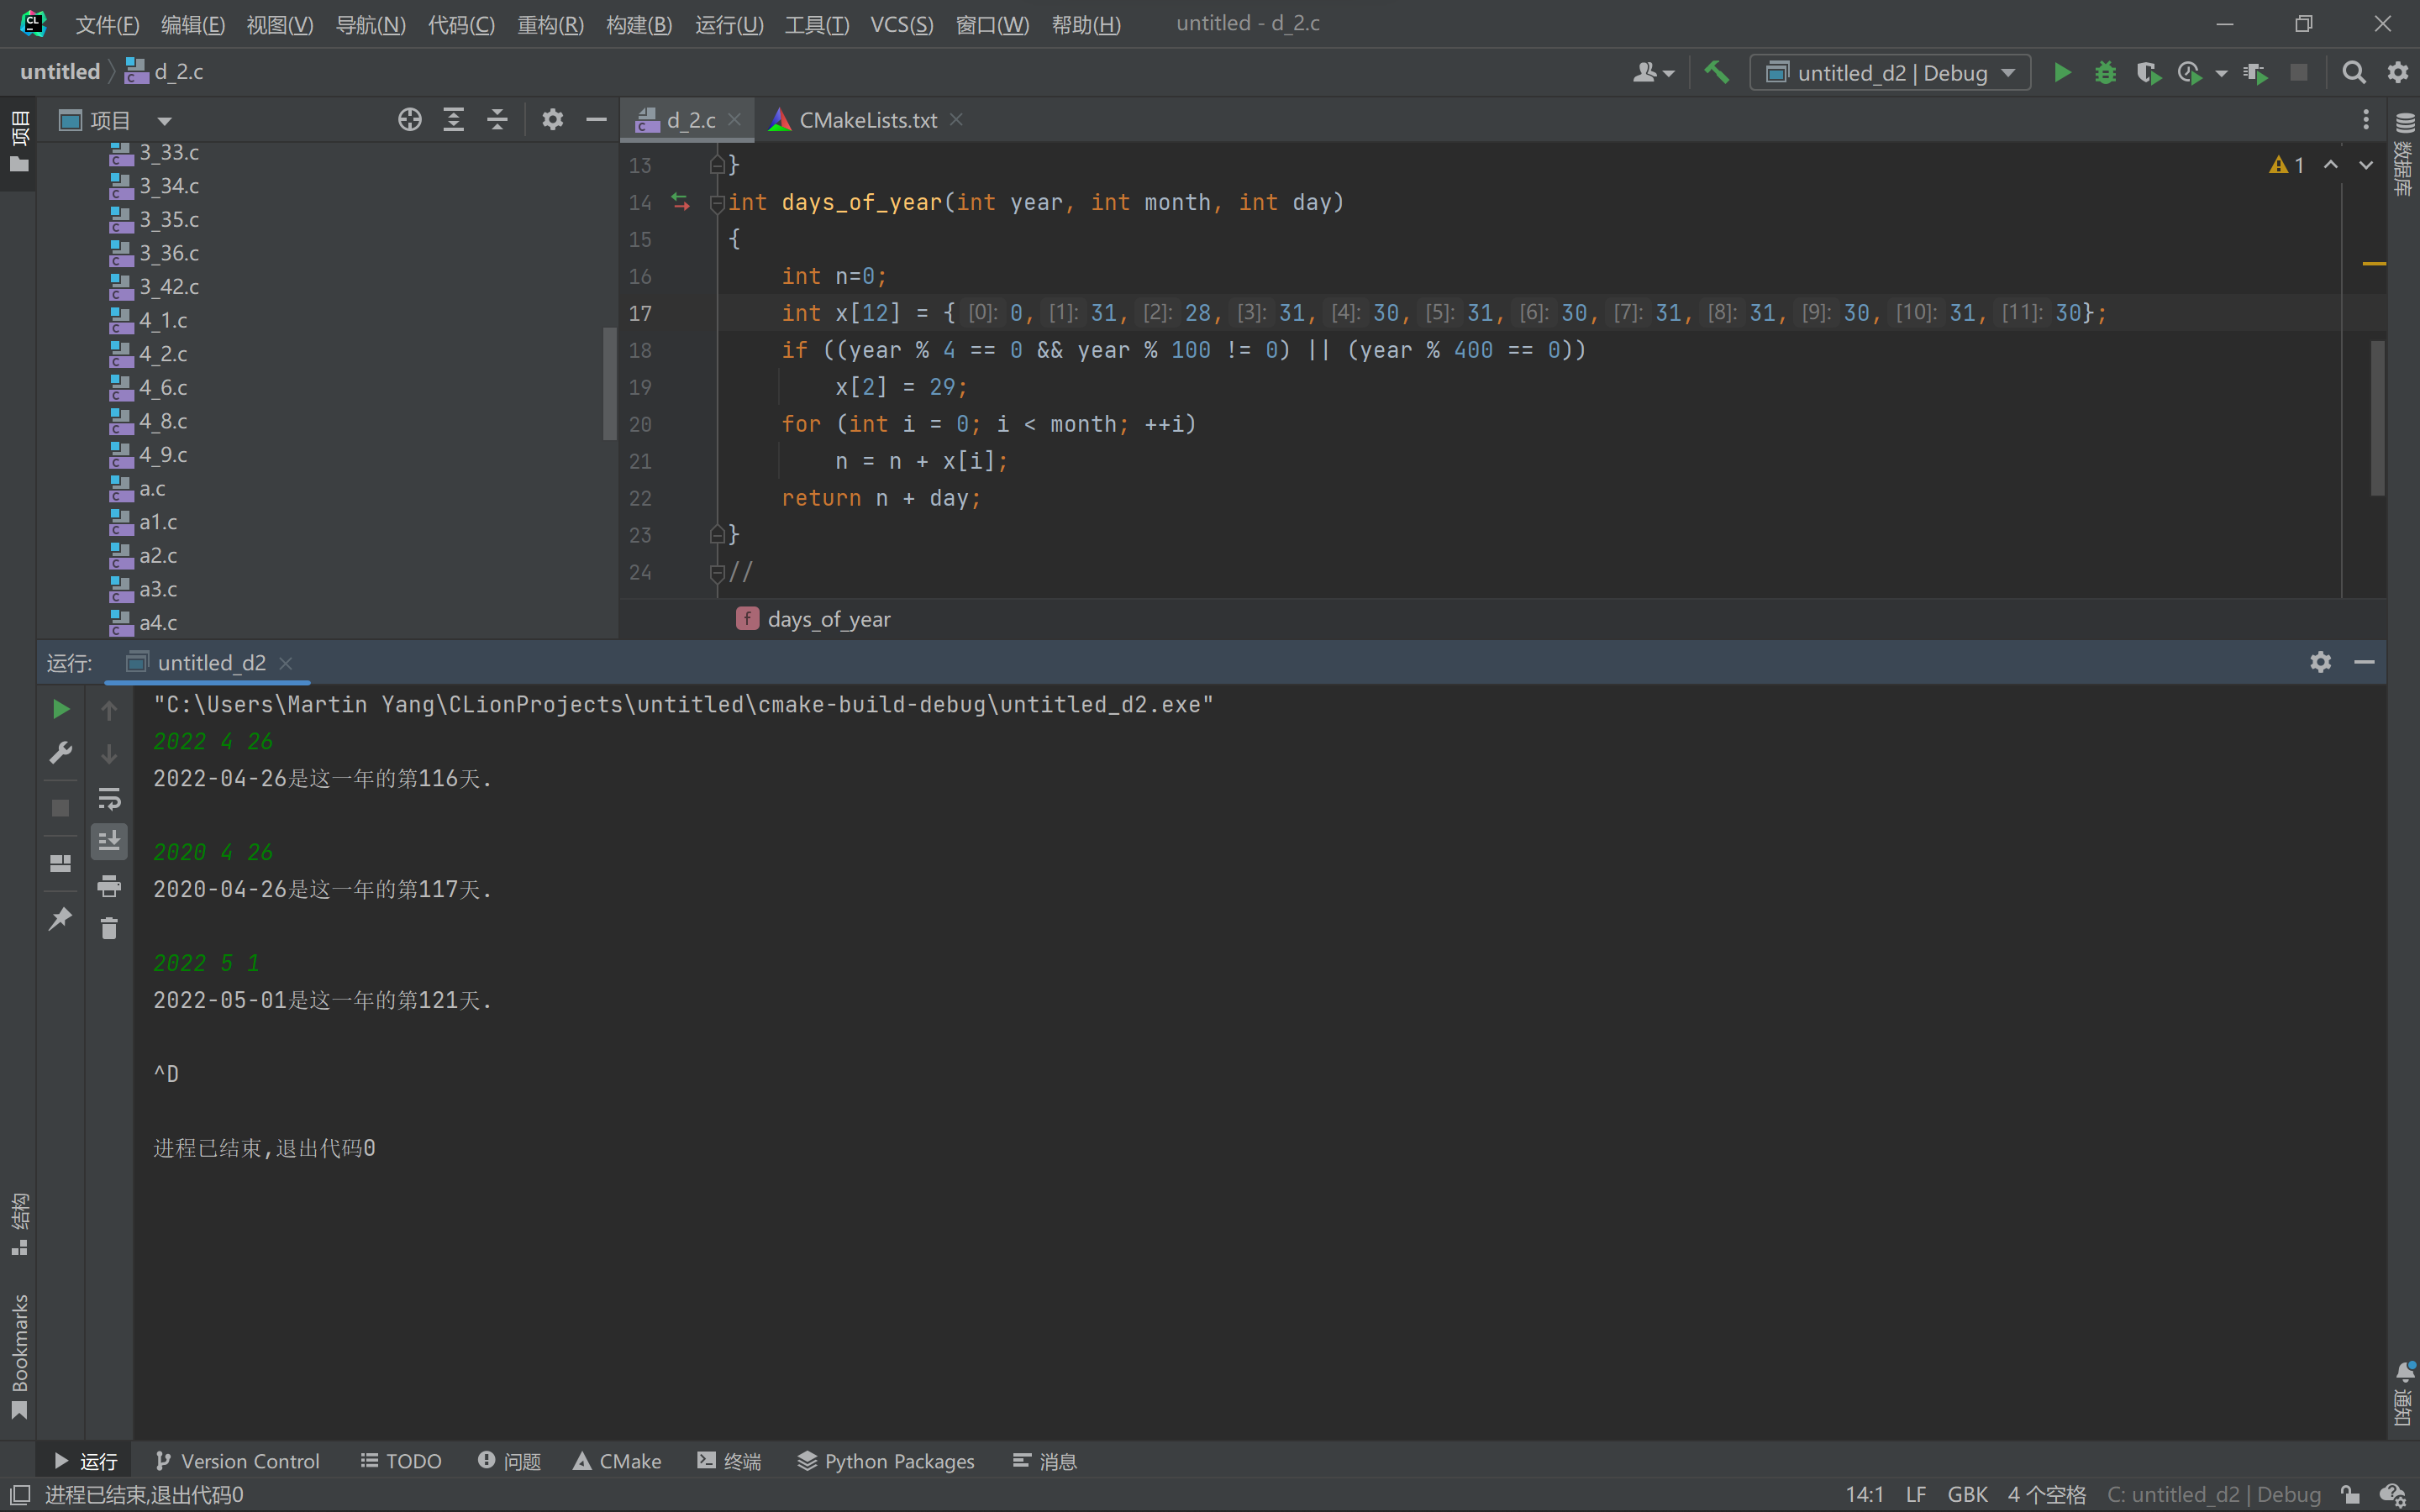
Task: Clear run output with trash icon
Action: (x=109, y=929)
